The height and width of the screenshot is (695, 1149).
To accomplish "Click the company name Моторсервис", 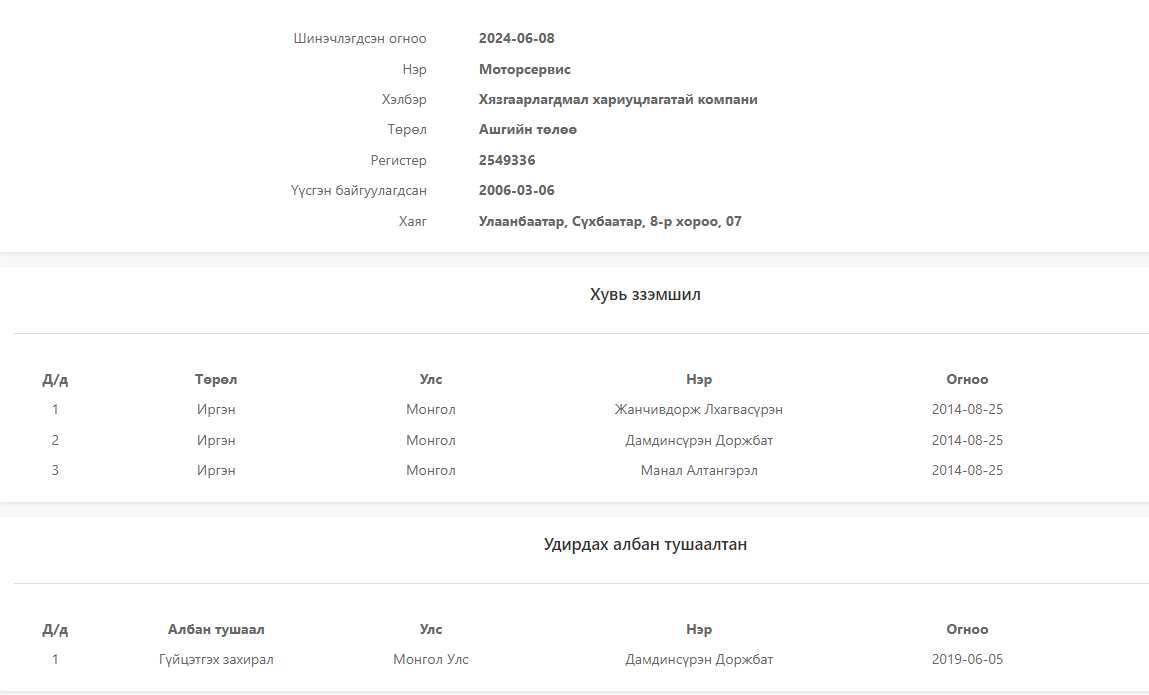I will pos(524,69).
